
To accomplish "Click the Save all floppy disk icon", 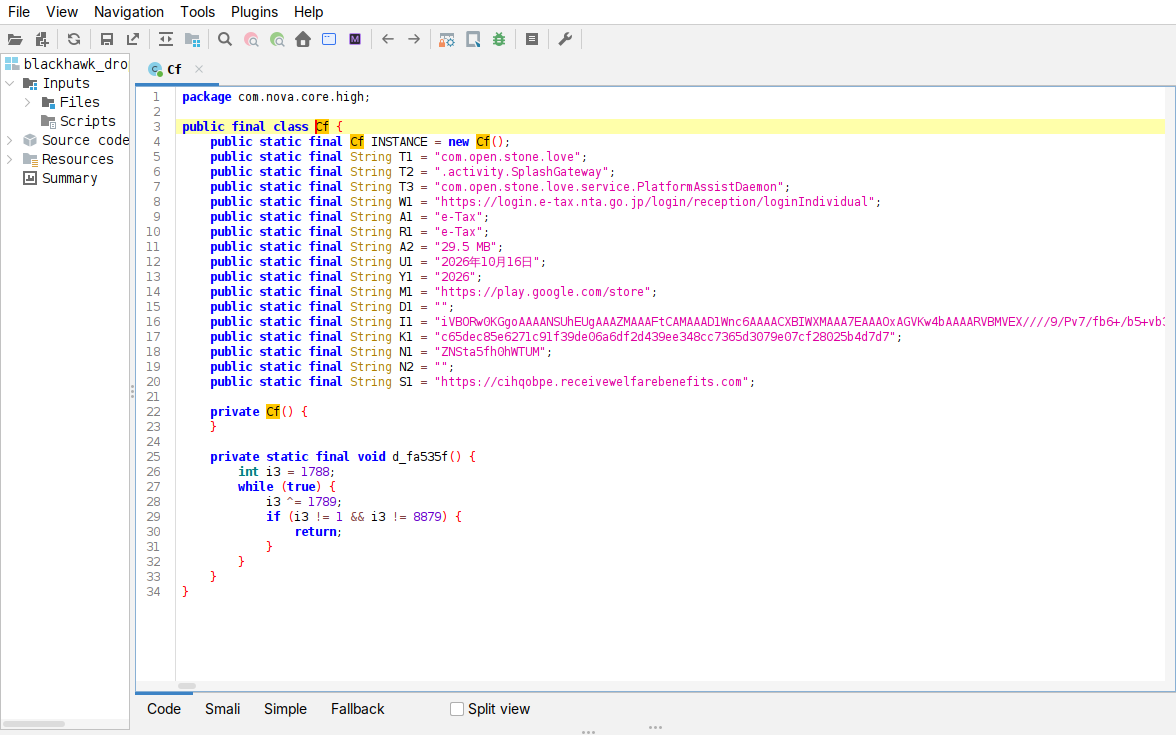I will (106, 40).
